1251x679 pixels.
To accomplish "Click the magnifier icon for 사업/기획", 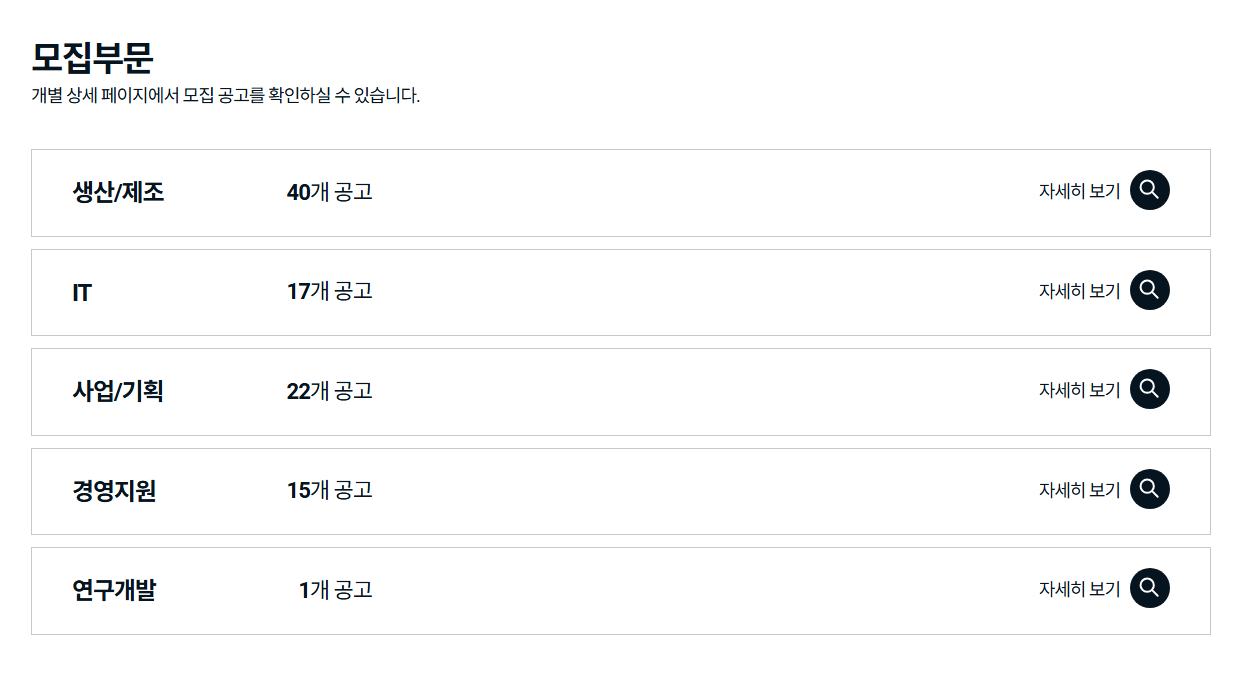I will point(1148,389).
